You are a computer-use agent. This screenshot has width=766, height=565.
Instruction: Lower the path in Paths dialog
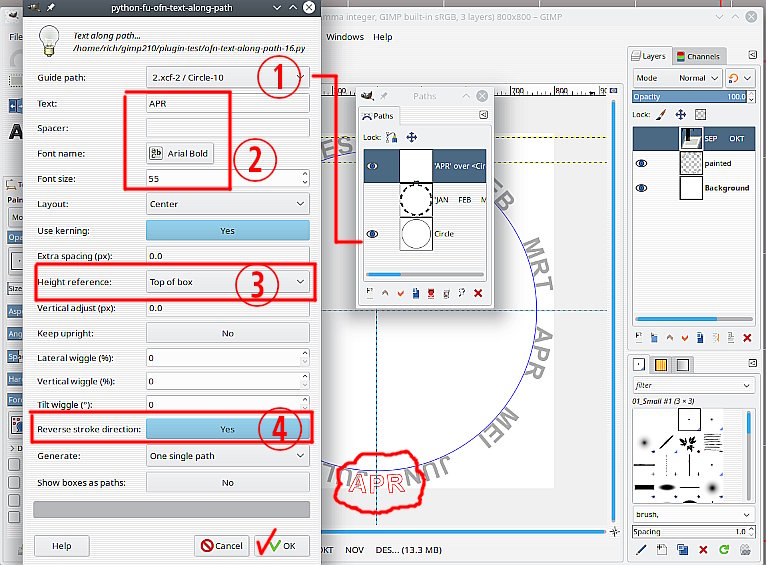coord(401,293)
